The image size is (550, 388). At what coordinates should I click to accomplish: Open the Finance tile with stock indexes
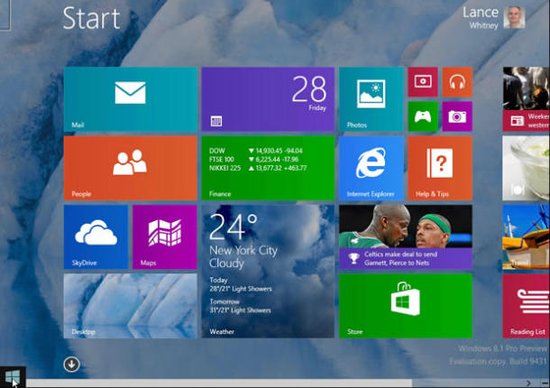coord(268,168)
